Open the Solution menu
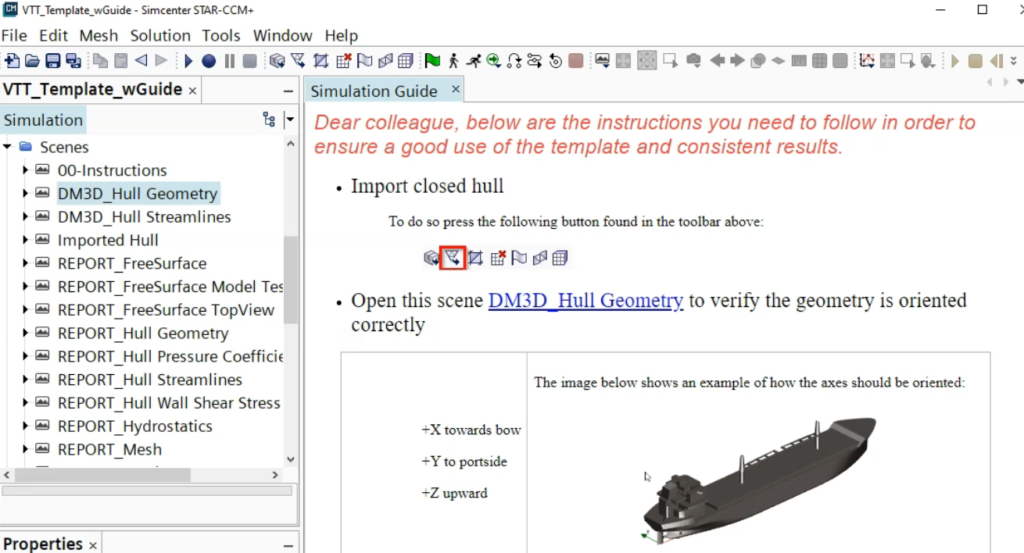1024x553 pixels. coord(160,35)
